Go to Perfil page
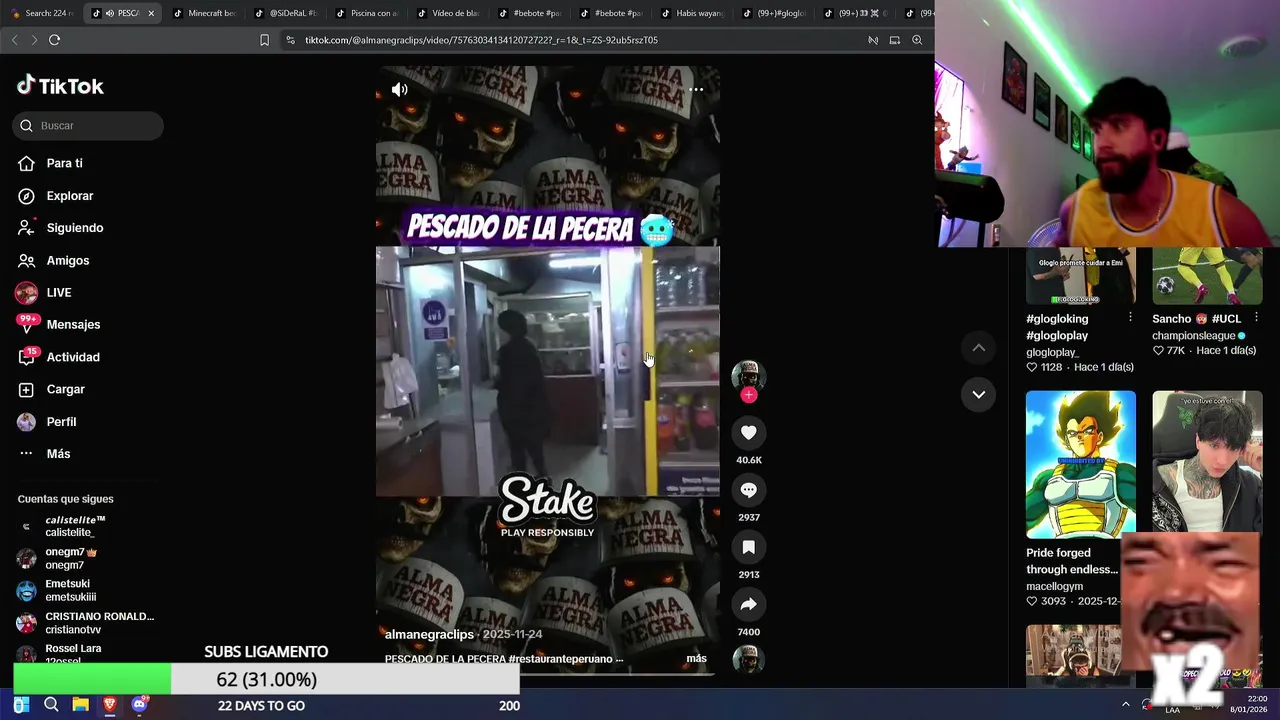1280x720 pixels. 61,421
